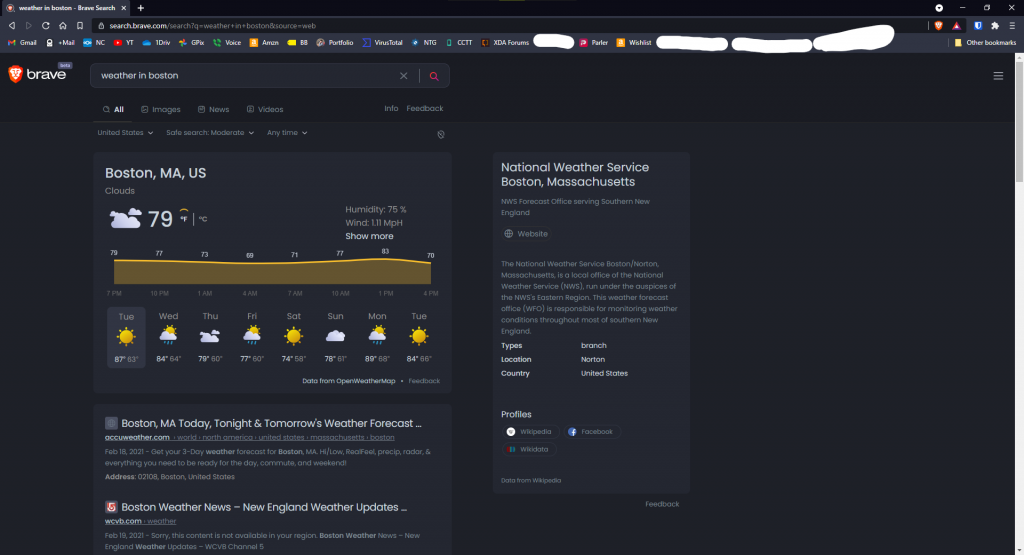Open the GPix Google Photos bookmark
The width and height of the screenshot is (1024, 555).
pyautogui.click(x=191, y=42)
